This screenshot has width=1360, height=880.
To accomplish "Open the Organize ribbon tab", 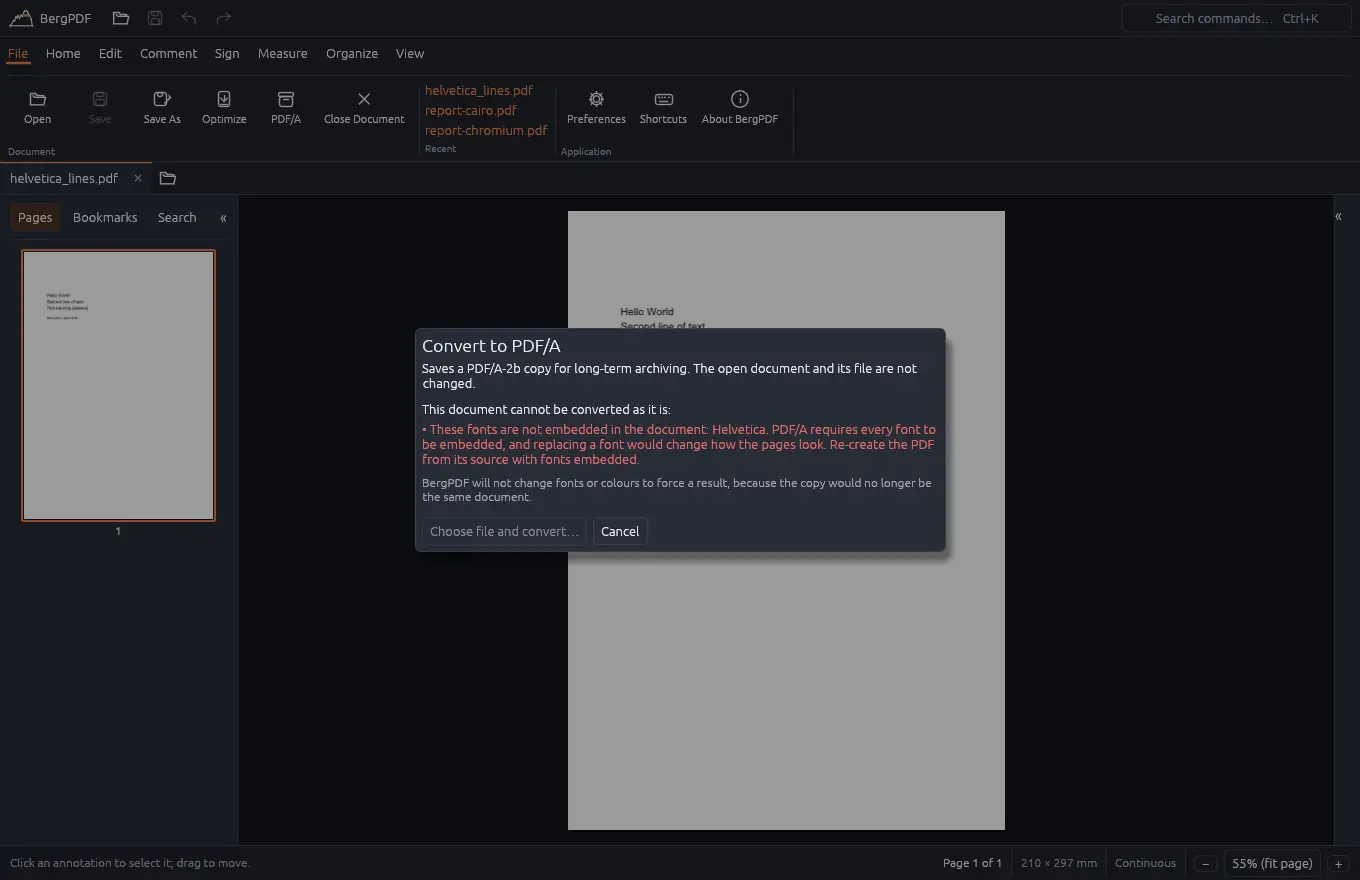I will (352, 53).
